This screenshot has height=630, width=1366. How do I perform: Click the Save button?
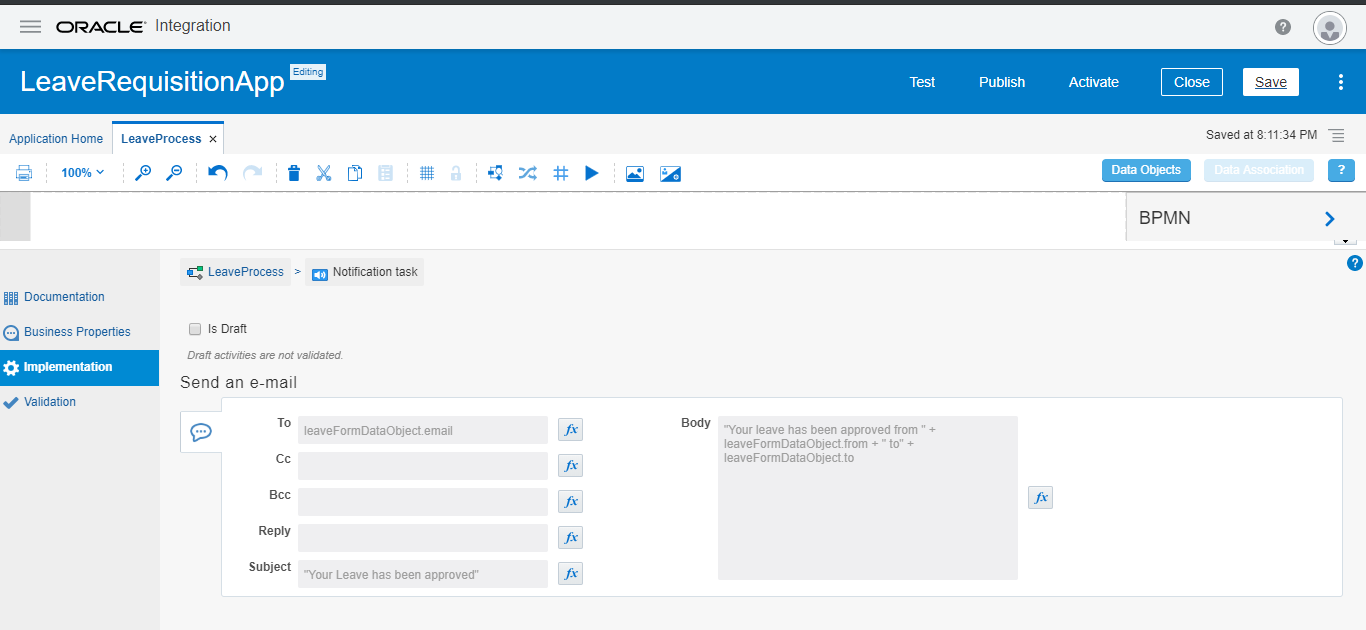(1271, 82)
